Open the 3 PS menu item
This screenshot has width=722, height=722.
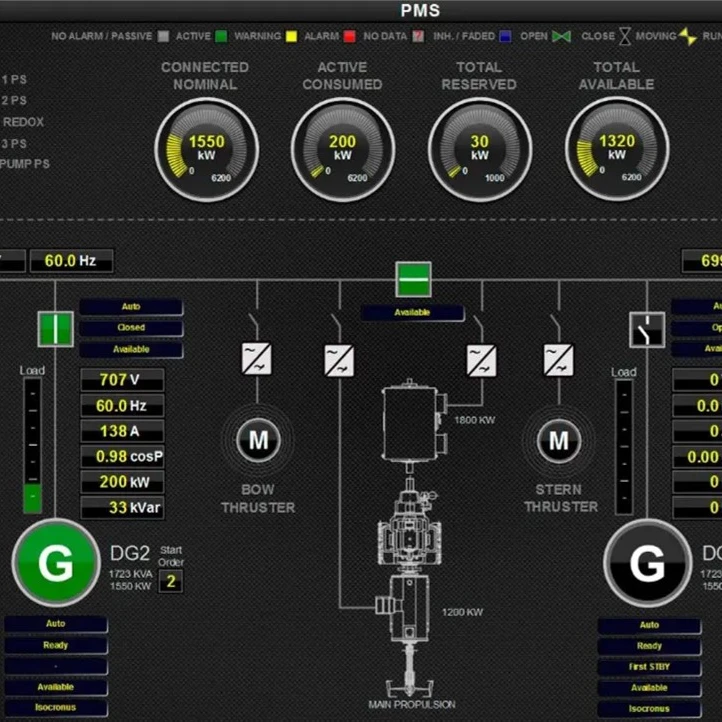[x=14, y=144]
